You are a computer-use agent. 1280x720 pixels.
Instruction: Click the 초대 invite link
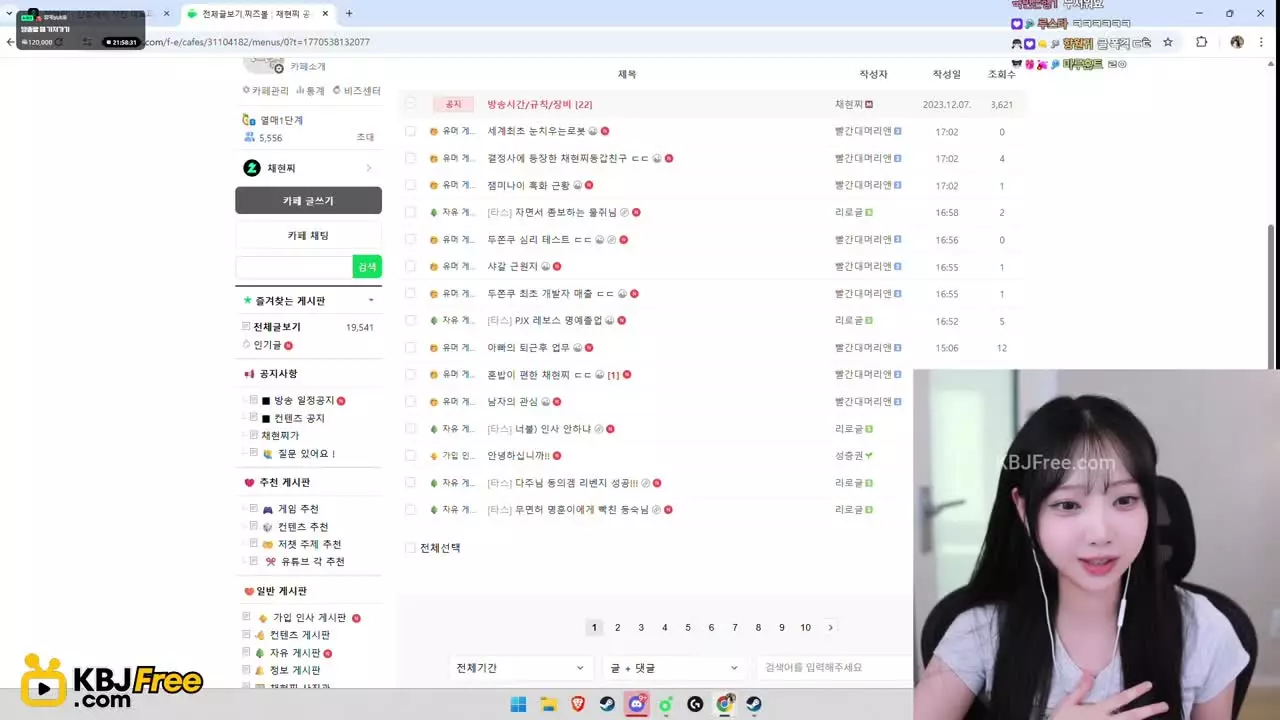[x=365, y=138]
